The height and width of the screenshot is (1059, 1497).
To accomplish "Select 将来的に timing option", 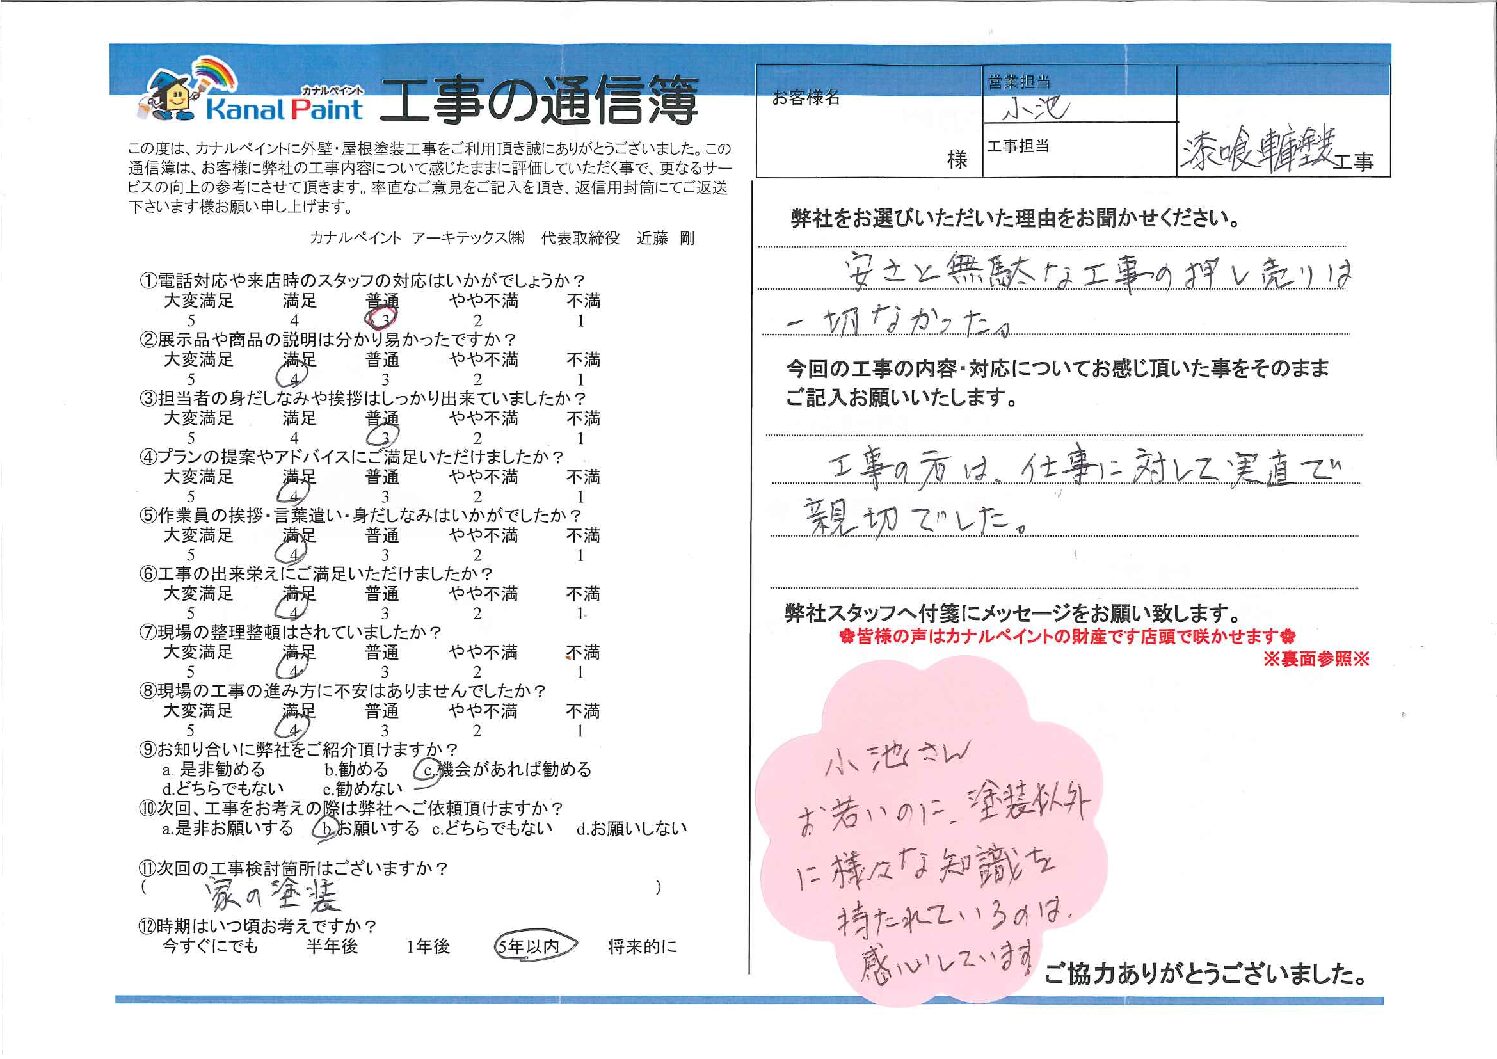I will pos(642,946).
